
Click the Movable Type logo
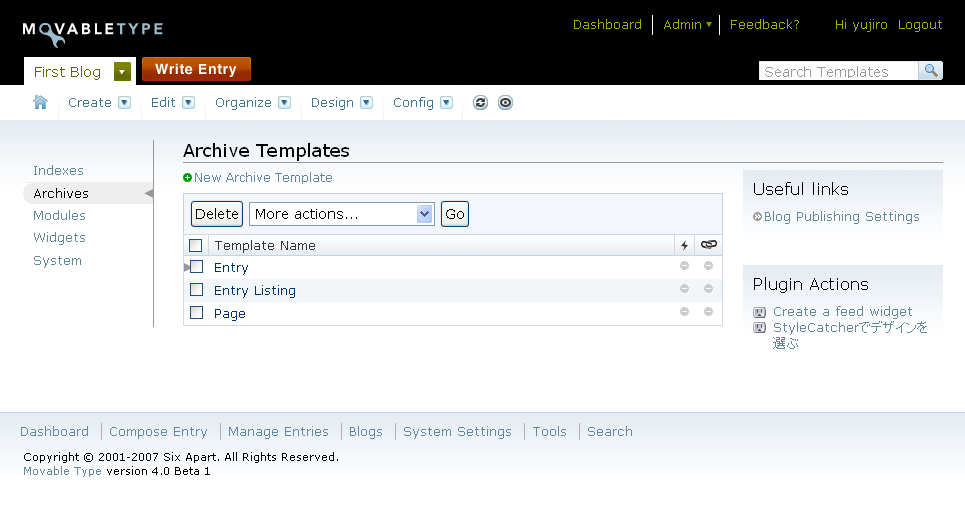92,34
